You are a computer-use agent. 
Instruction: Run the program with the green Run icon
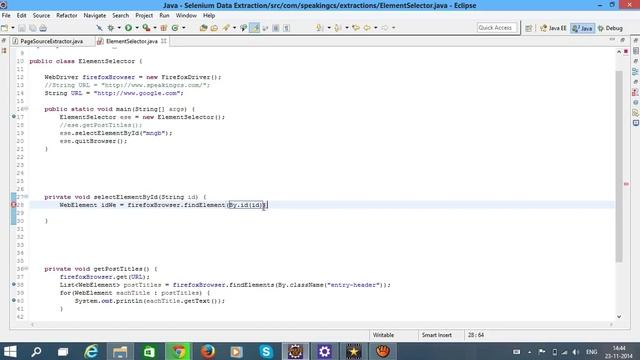128,28
